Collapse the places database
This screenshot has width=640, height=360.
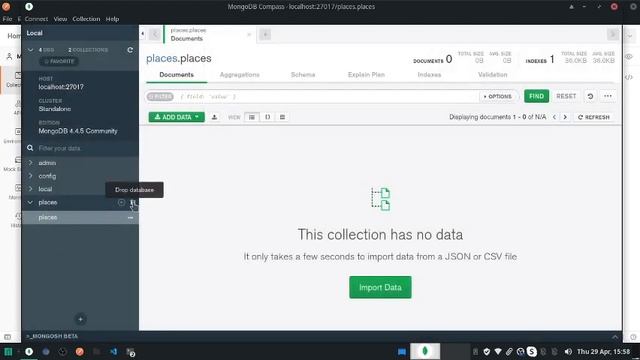pos(31,202)
